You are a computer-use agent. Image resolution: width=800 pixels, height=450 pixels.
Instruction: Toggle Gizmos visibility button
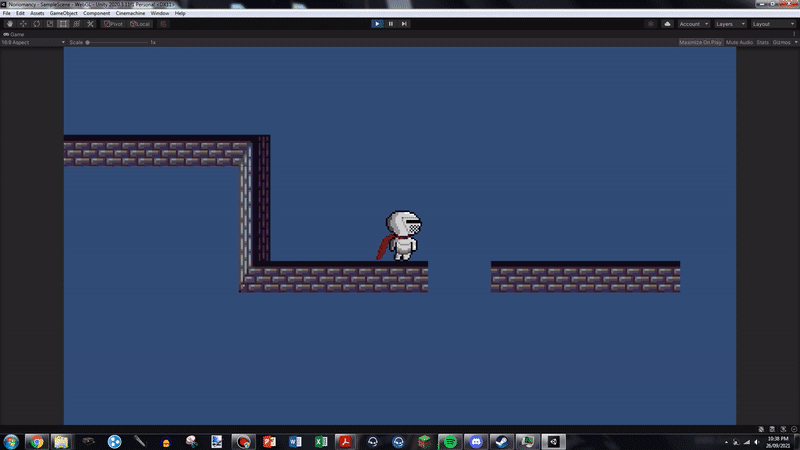pyautogui.click(x=781, y=42)
